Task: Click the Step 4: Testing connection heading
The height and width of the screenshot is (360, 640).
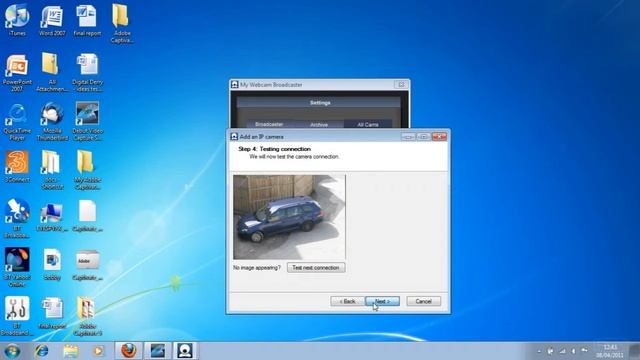Action: click(x=274, y=149)
